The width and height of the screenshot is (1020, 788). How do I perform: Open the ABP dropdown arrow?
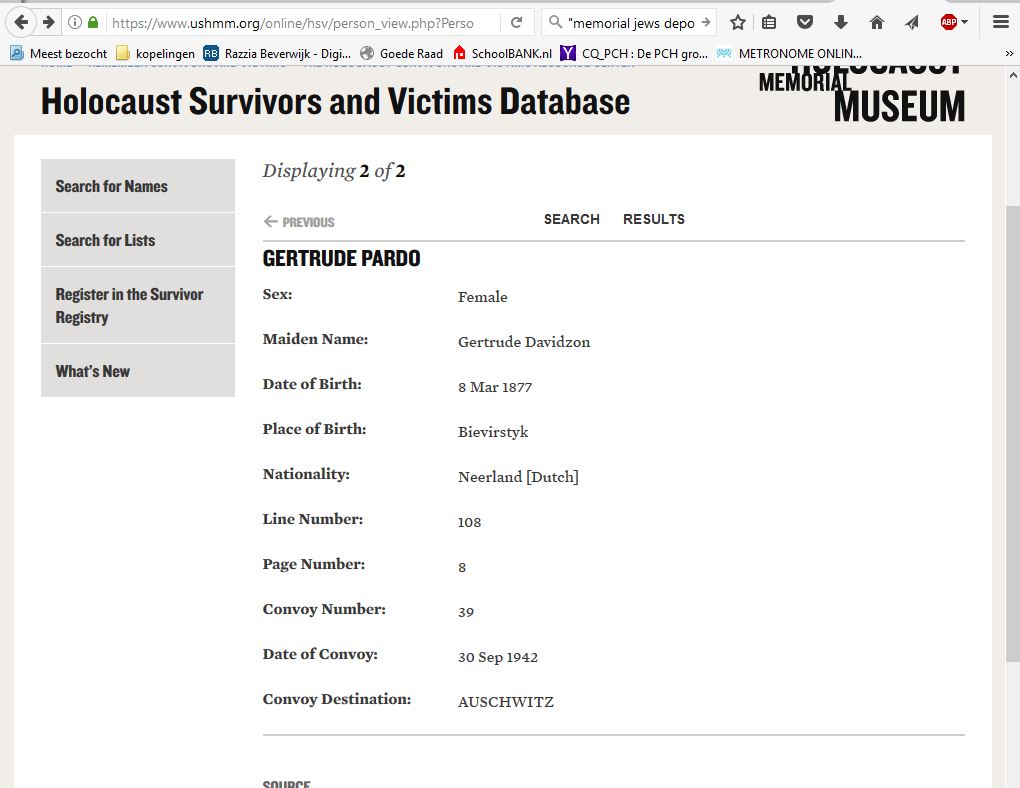965,23
